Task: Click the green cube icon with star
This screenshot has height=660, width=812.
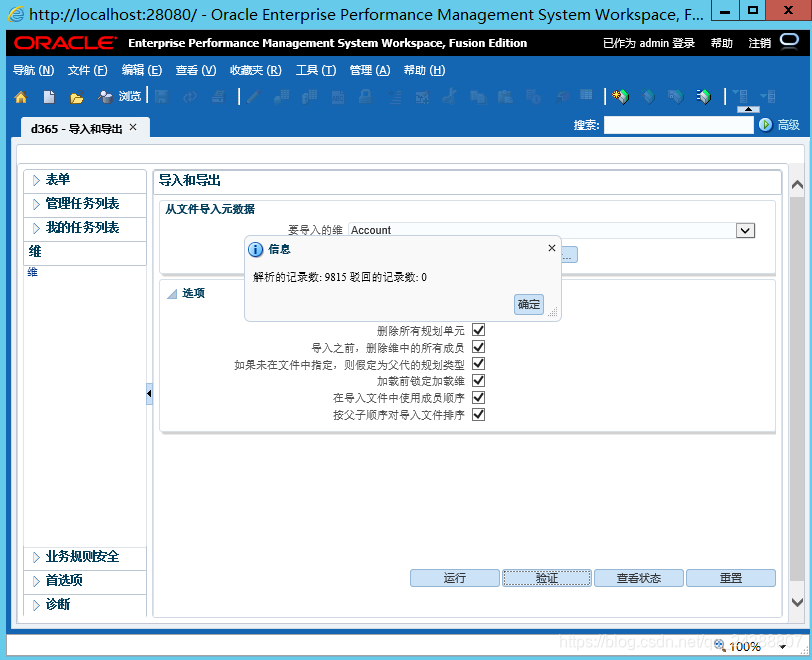Action: point(620,97)
